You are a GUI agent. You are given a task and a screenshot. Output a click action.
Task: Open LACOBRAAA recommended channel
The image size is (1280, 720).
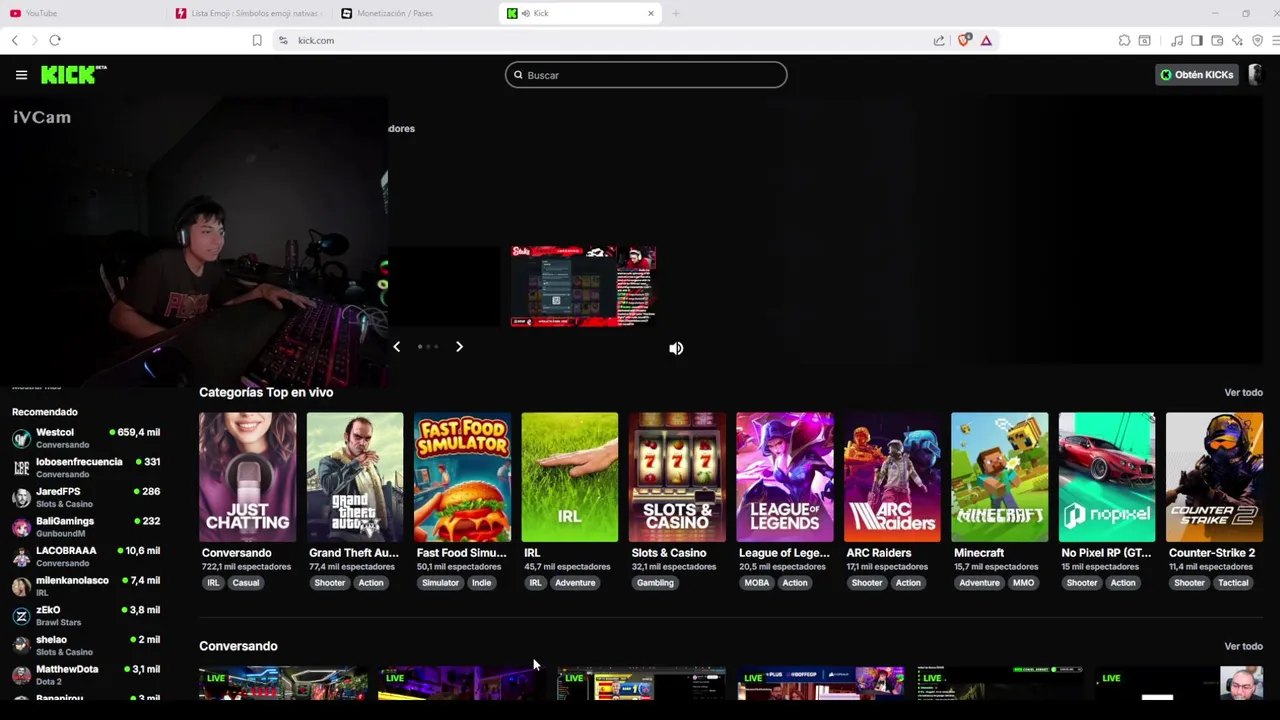coord(86,556)
